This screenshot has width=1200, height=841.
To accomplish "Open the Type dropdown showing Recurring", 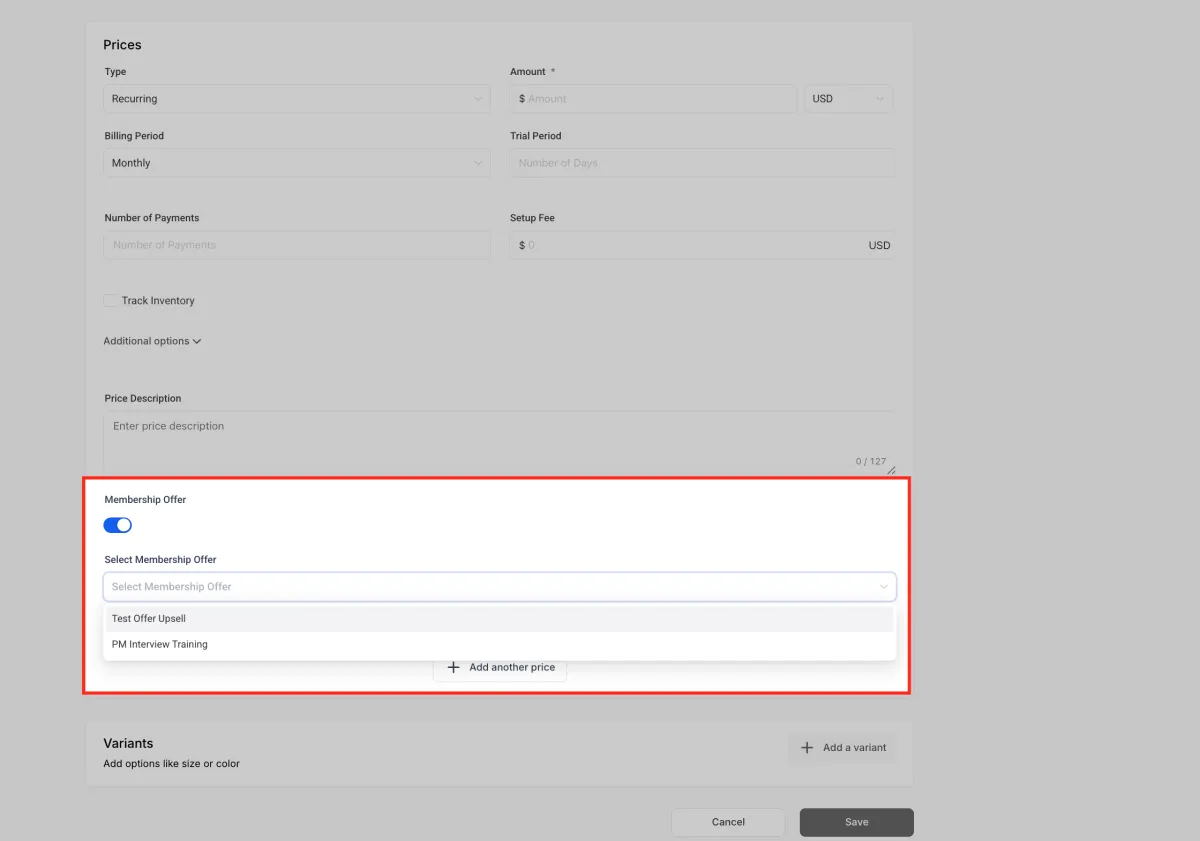I will click(x=297, y=99).
